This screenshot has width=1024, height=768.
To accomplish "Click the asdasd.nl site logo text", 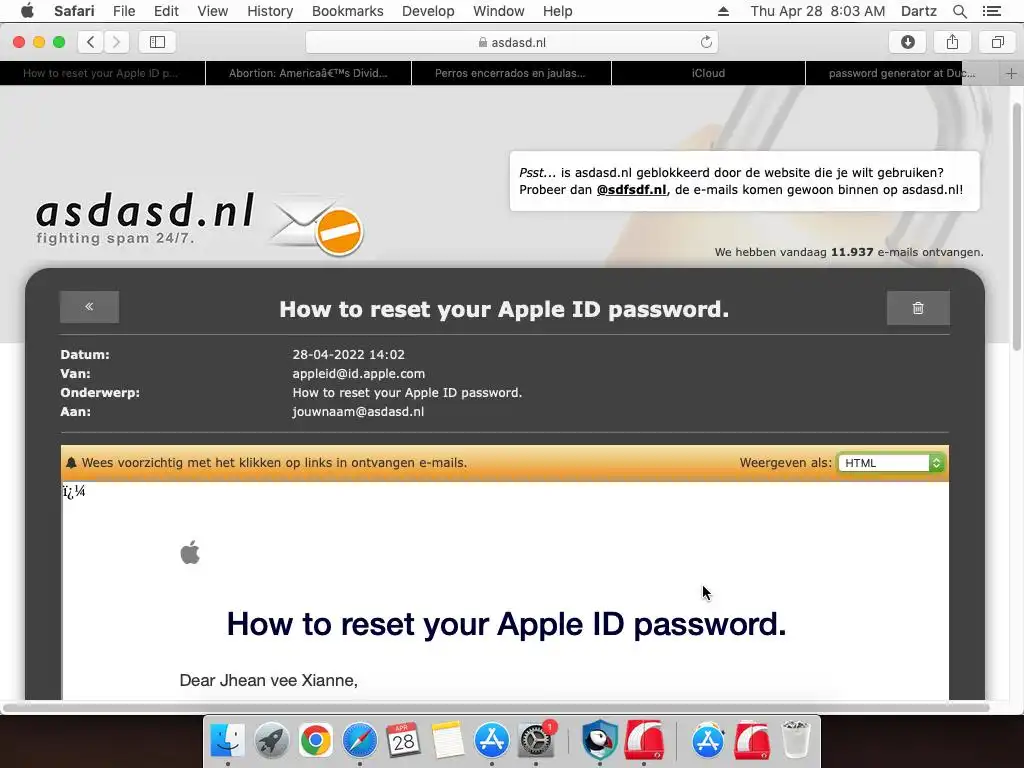I will (145, 210).
